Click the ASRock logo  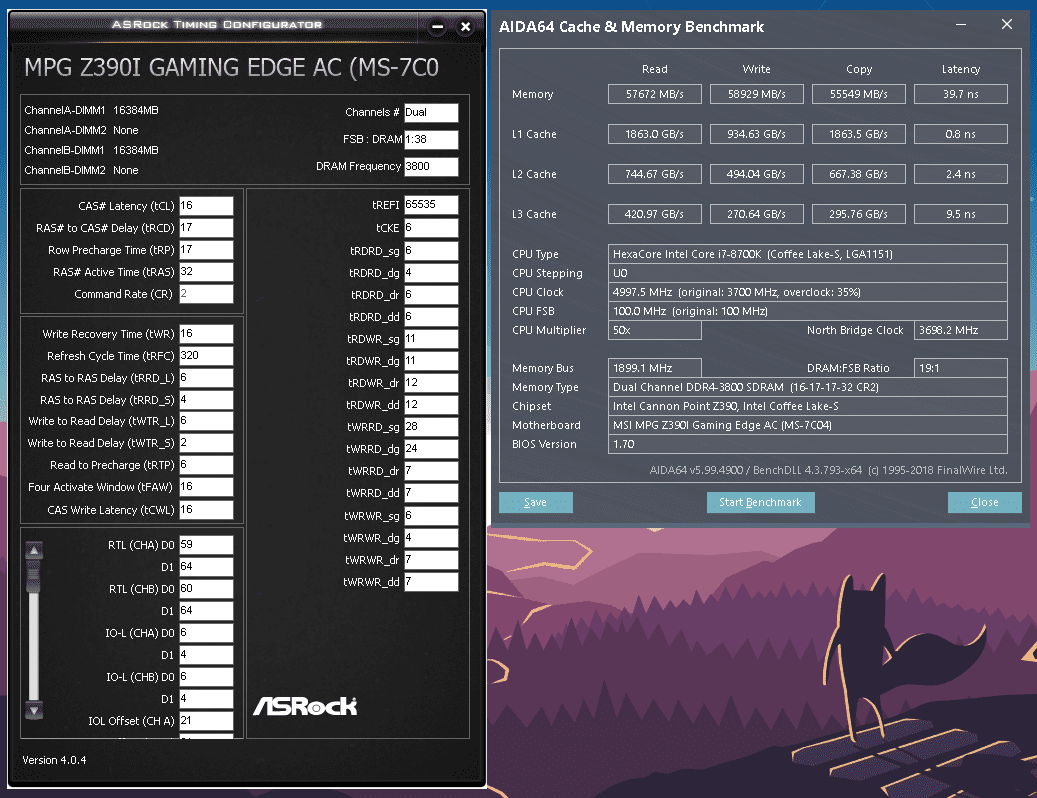pos(305,706)
